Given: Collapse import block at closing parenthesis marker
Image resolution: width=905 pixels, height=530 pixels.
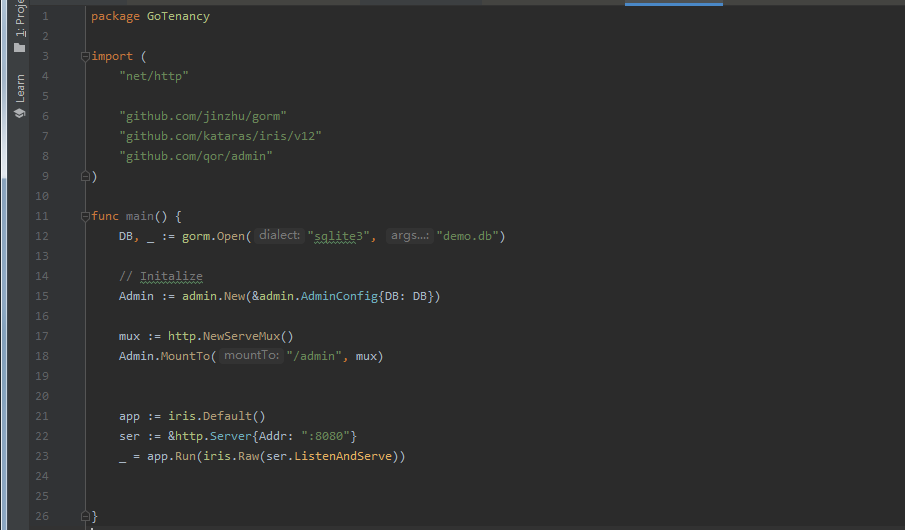Looking at the screenshot, I should (x=85, y=176).
